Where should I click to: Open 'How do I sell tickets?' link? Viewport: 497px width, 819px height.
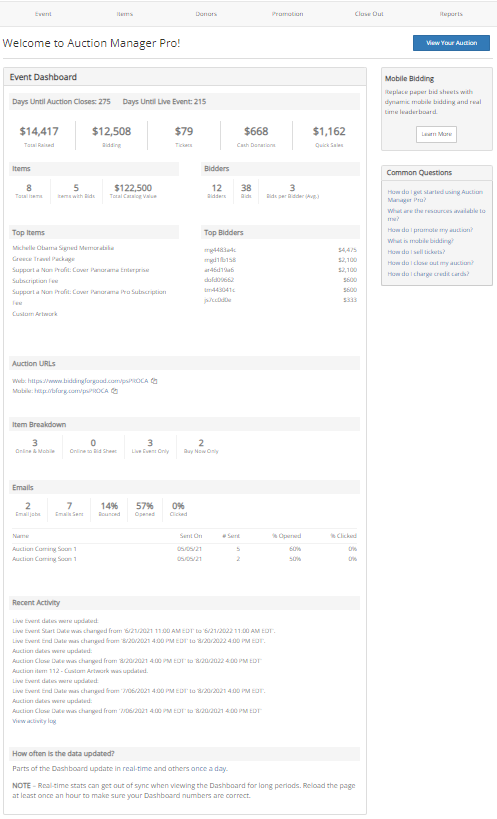[x=416, y=252]
